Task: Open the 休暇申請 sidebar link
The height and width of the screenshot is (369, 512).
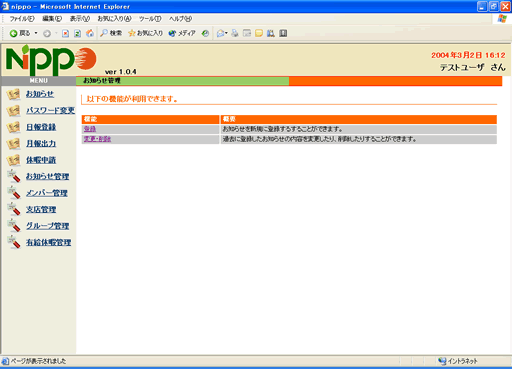Action: pos(41,160)
